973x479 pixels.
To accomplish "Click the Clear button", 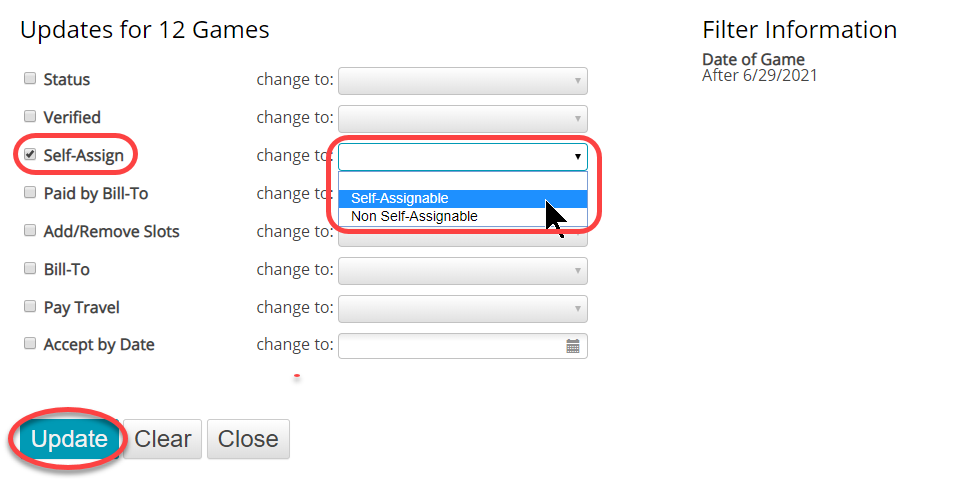I will click(x=163, y=439).
